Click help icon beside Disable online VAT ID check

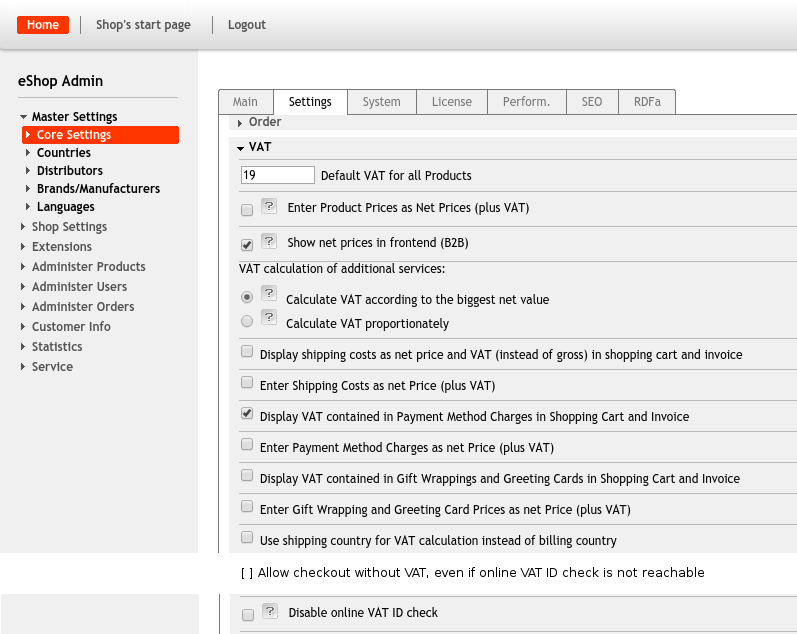pyautogui.click(x=269, y=611)
